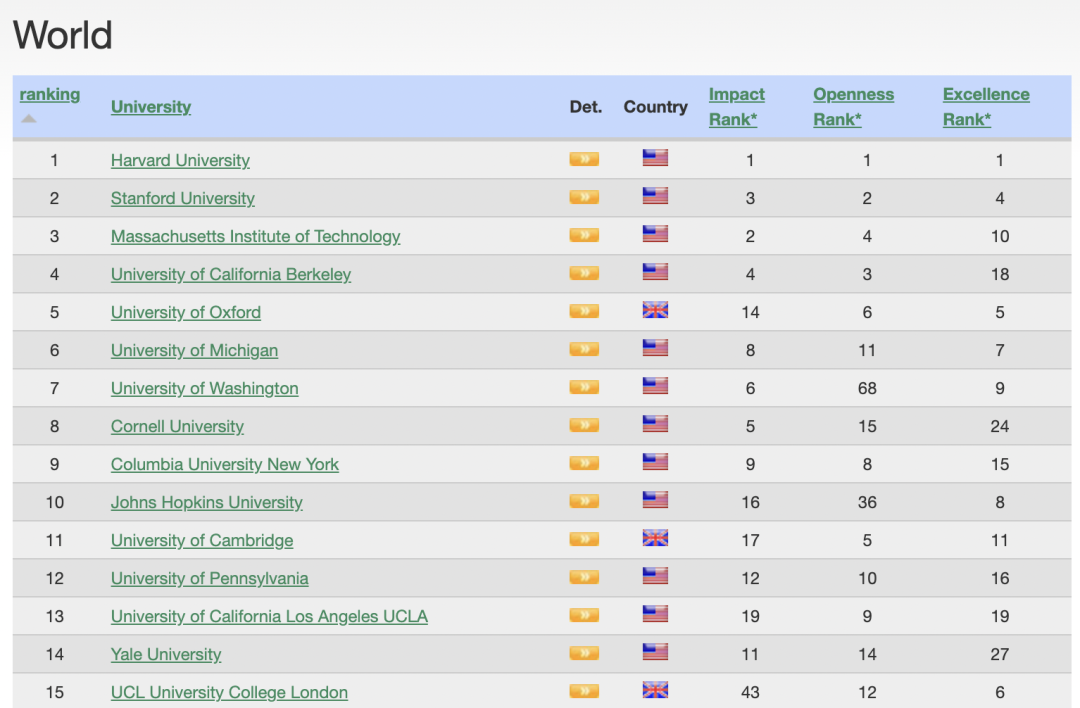The image size is (1080, 708).
Task: Open details arrow for Yale University
Action: [584, 653]
